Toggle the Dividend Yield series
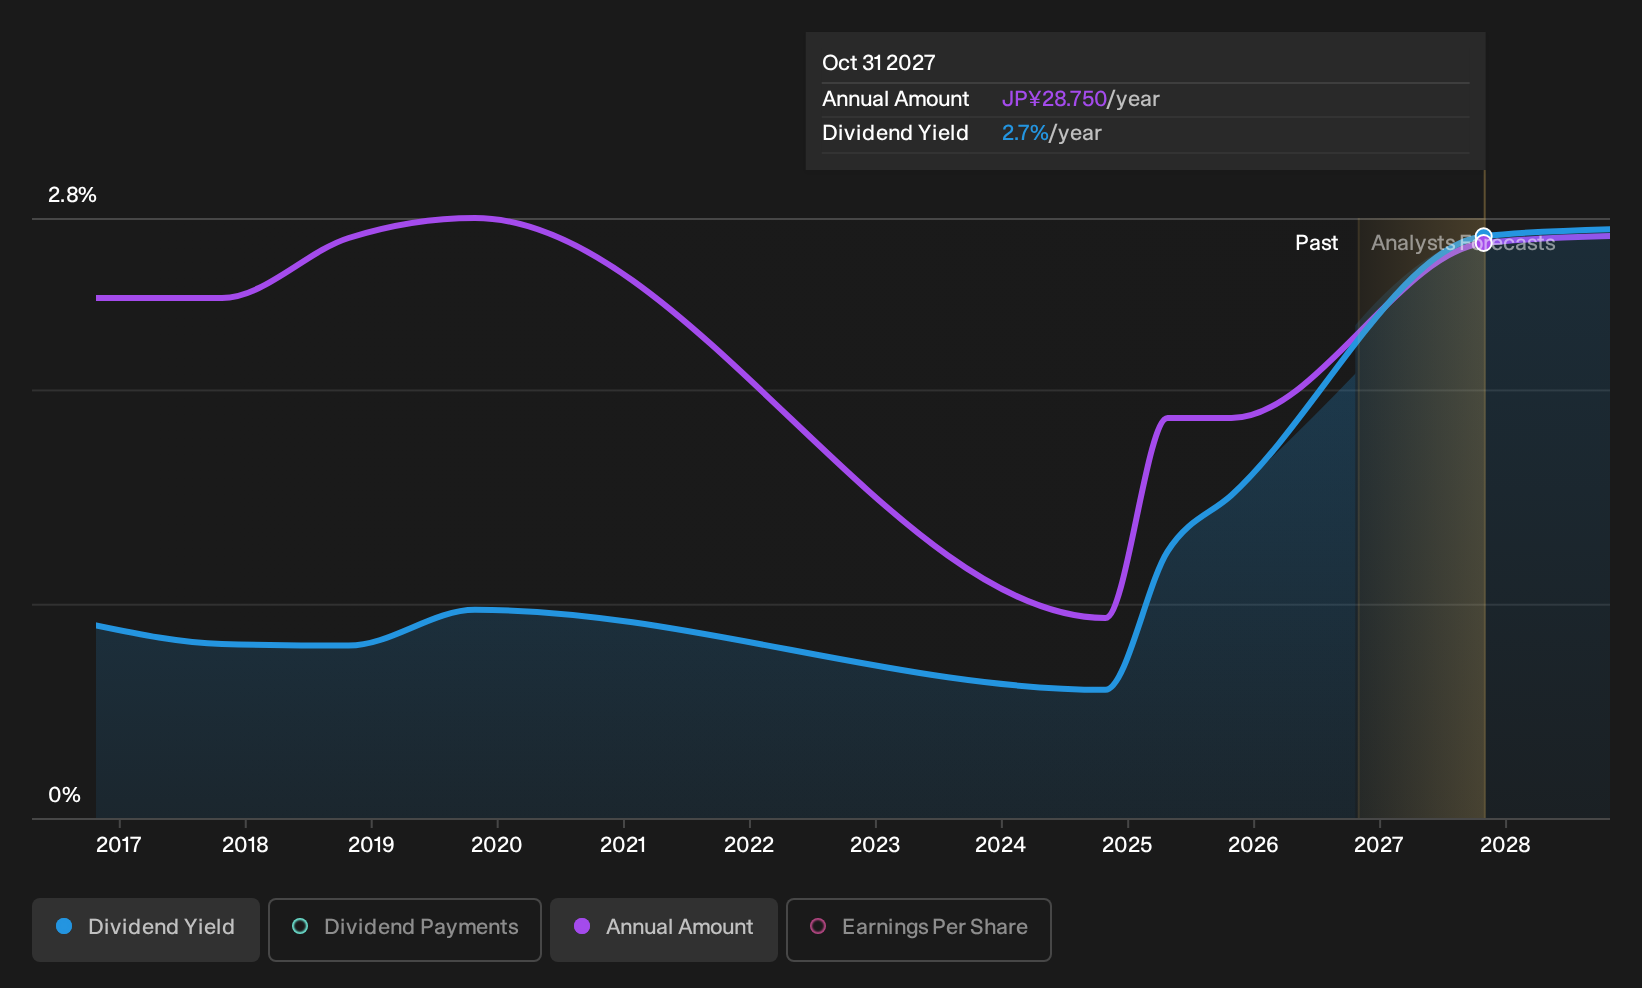 tap(146, 930)
